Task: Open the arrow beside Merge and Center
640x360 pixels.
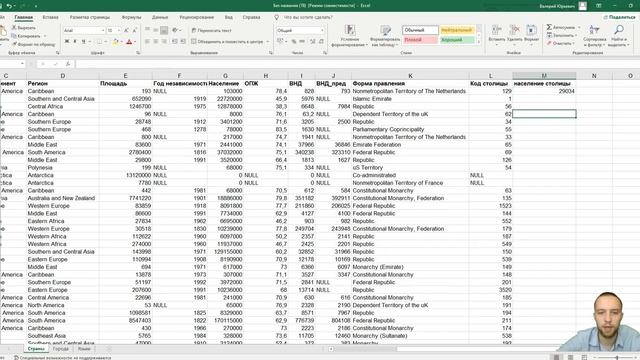Action: point(268,41)
